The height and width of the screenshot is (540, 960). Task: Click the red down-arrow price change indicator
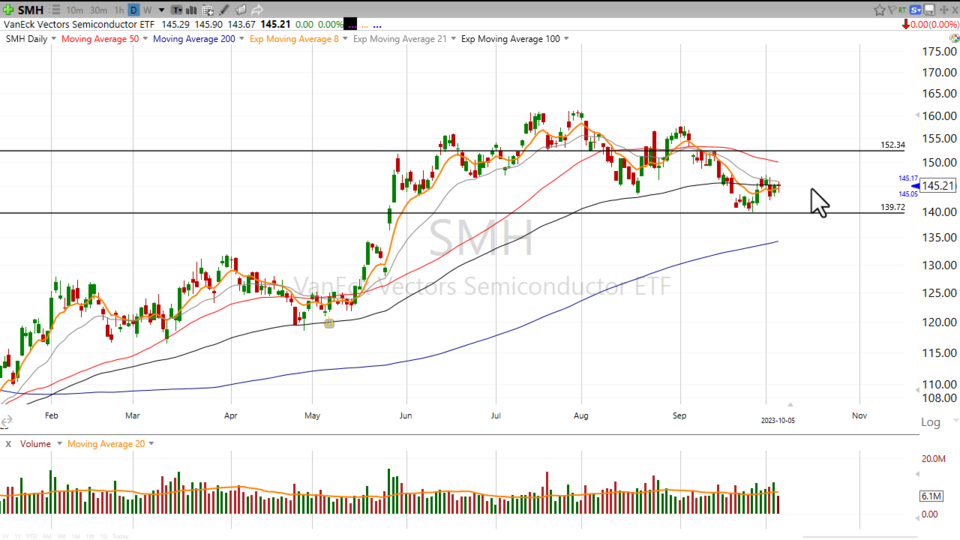[x=906, y=24]
